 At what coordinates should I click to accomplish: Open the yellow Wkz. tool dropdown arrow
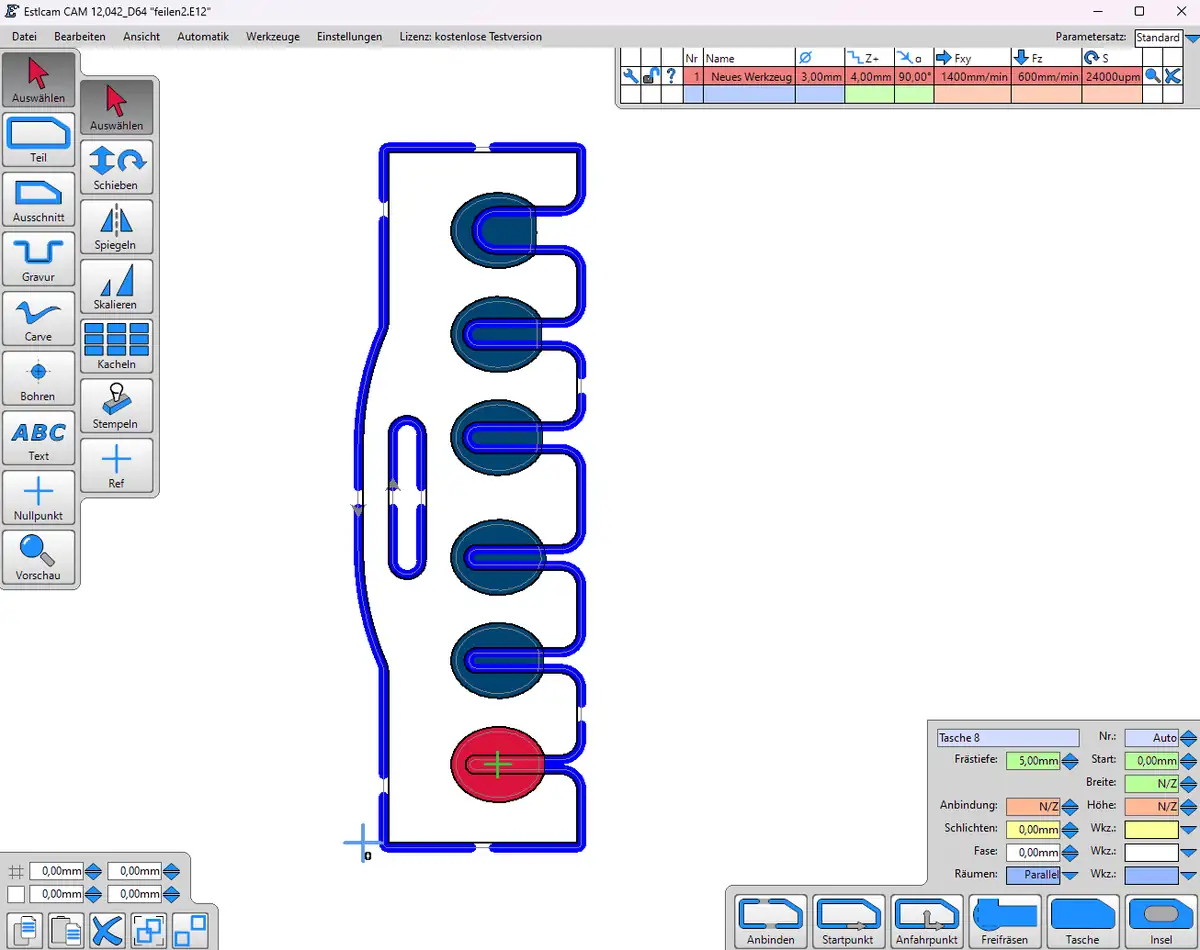coord(1188,829)
